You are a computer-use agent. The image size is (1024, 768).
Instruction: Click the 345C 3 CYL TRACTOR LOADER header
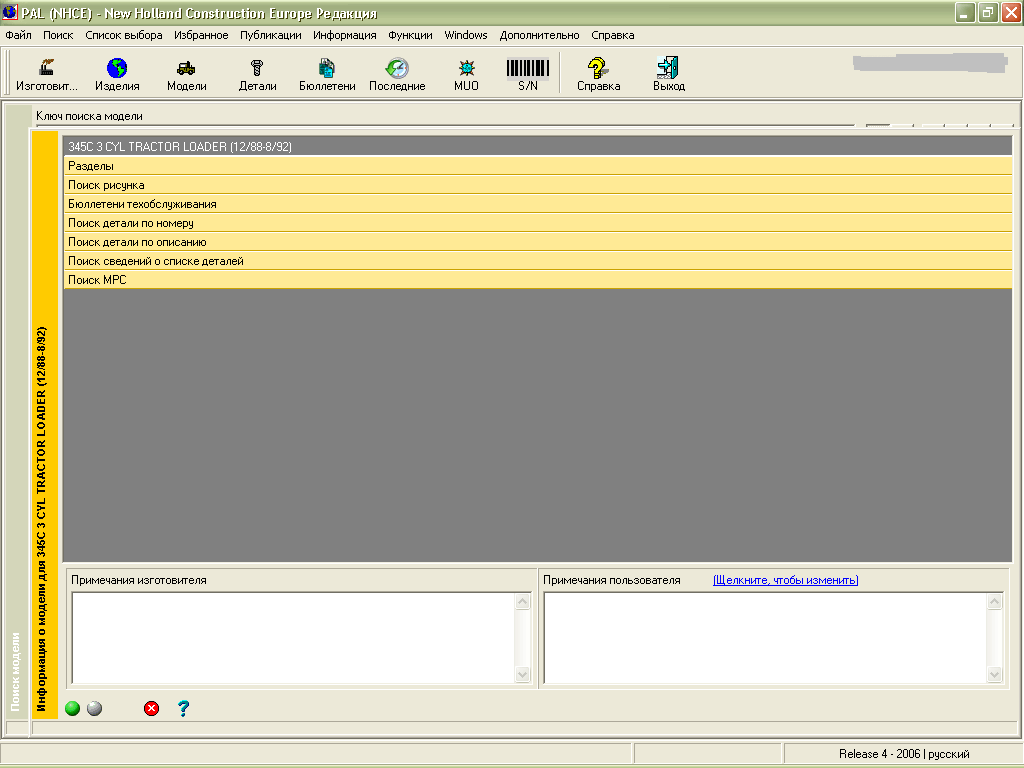(x=537, y=146)
